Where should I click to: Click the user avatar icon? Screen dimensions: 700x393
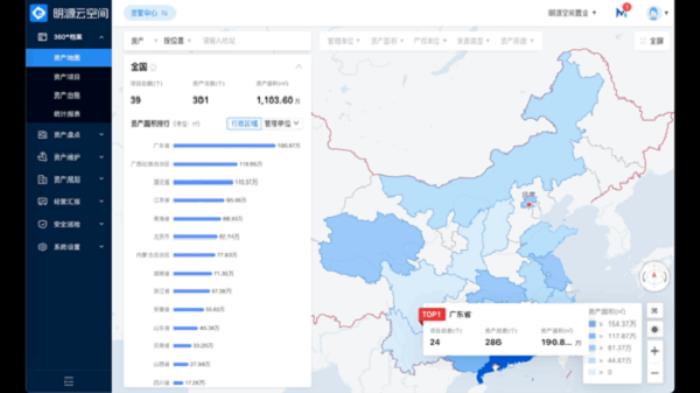653,13
